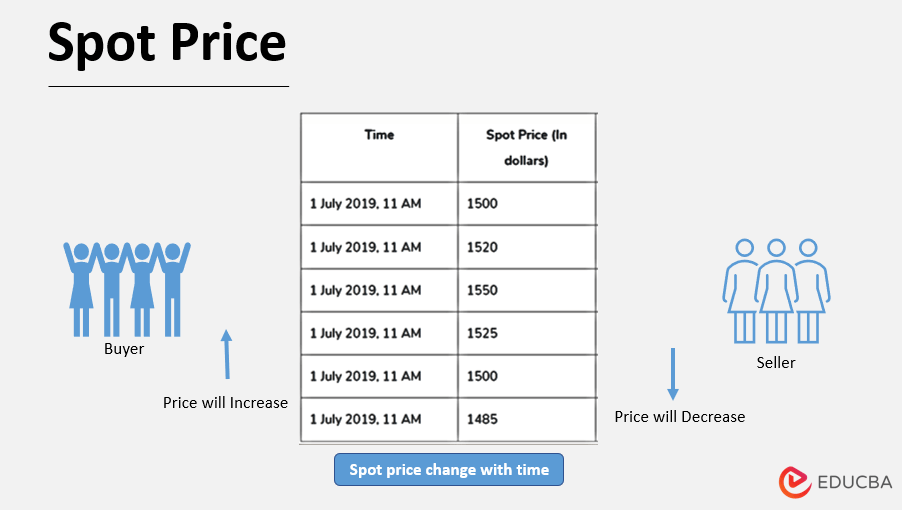Click the EDUCBA logo icon
Viewport: 902px width, 510px height.
[x=795, y=480]
